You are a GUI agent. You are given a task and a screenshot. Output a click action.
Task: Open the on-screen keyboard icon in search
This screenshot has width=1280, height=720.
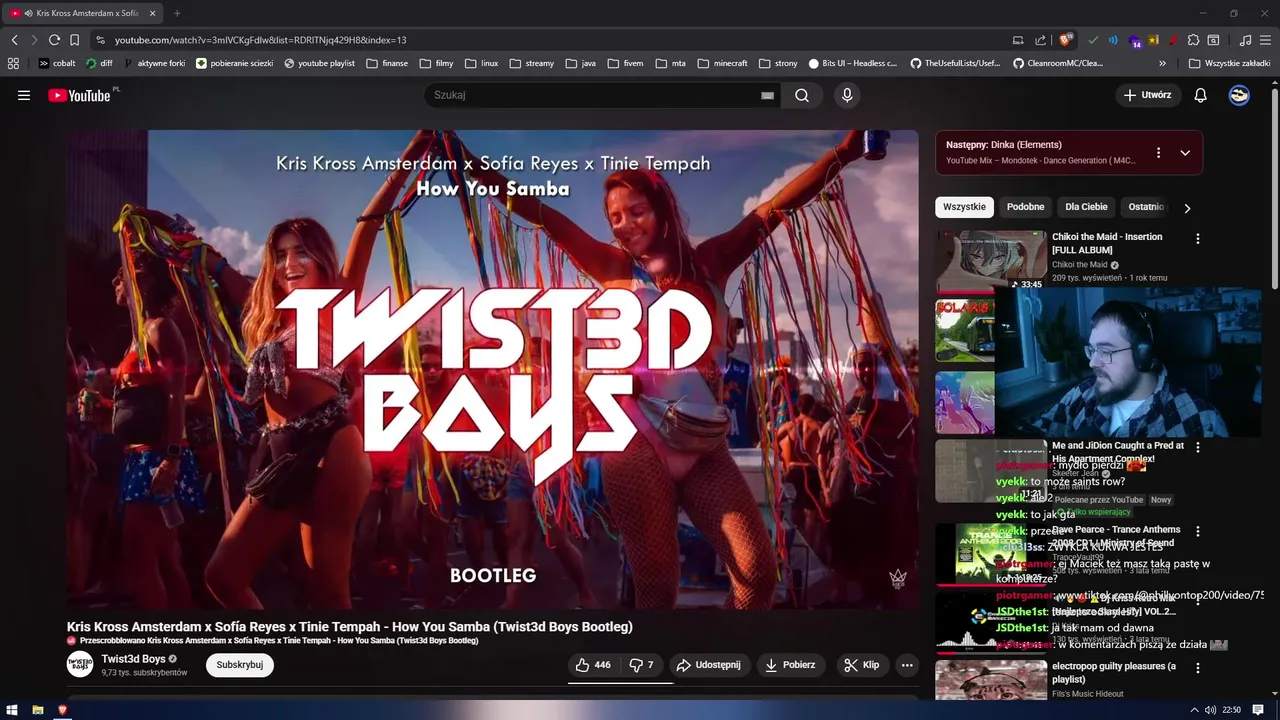pos(767,95)
